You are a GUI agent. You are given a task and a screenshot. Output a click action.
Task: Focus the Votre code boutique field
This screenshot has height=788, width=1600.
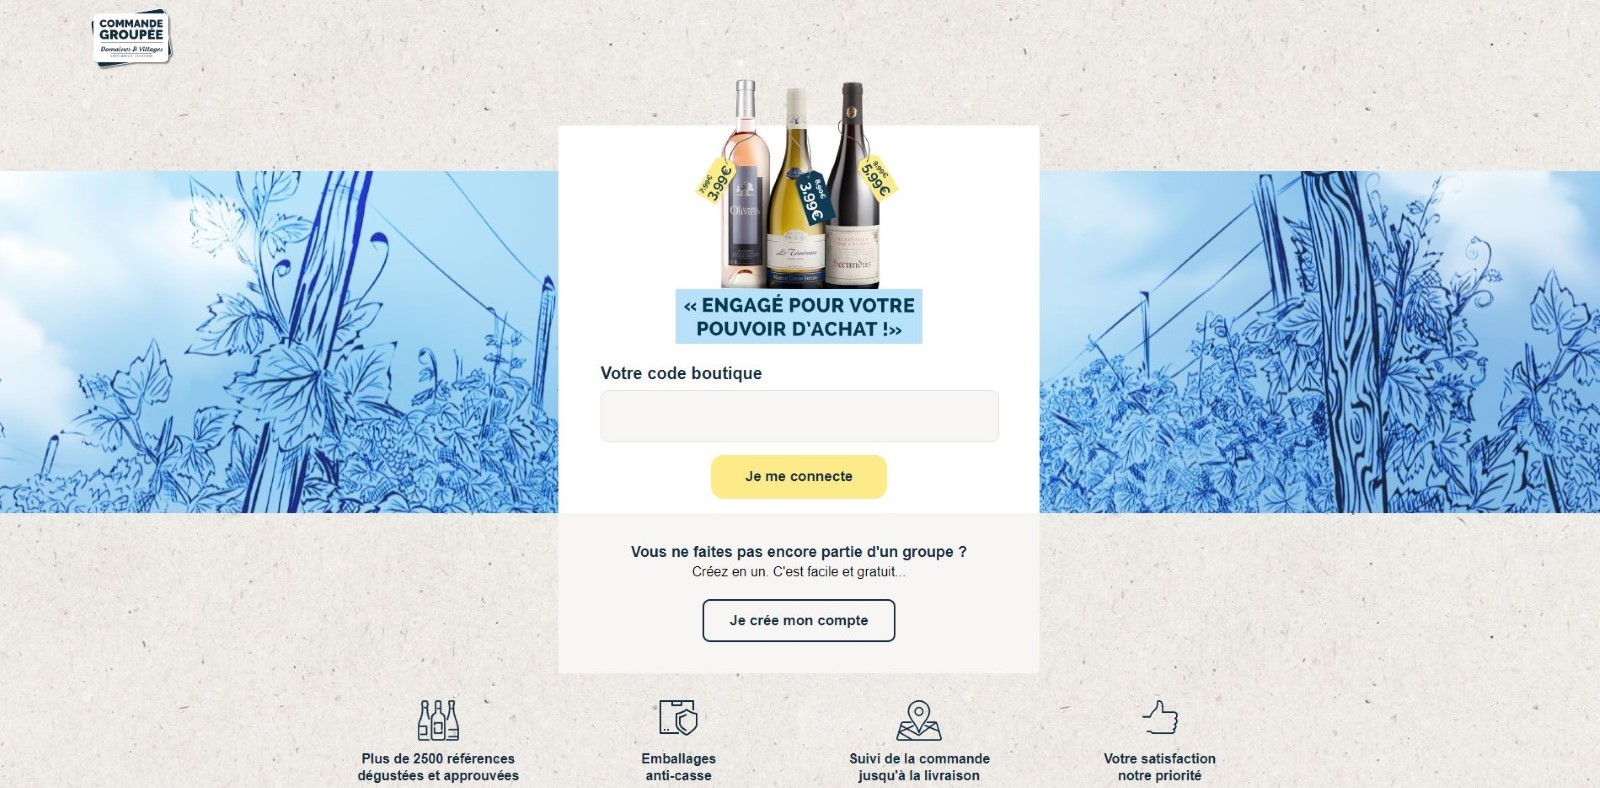[799, 416]
